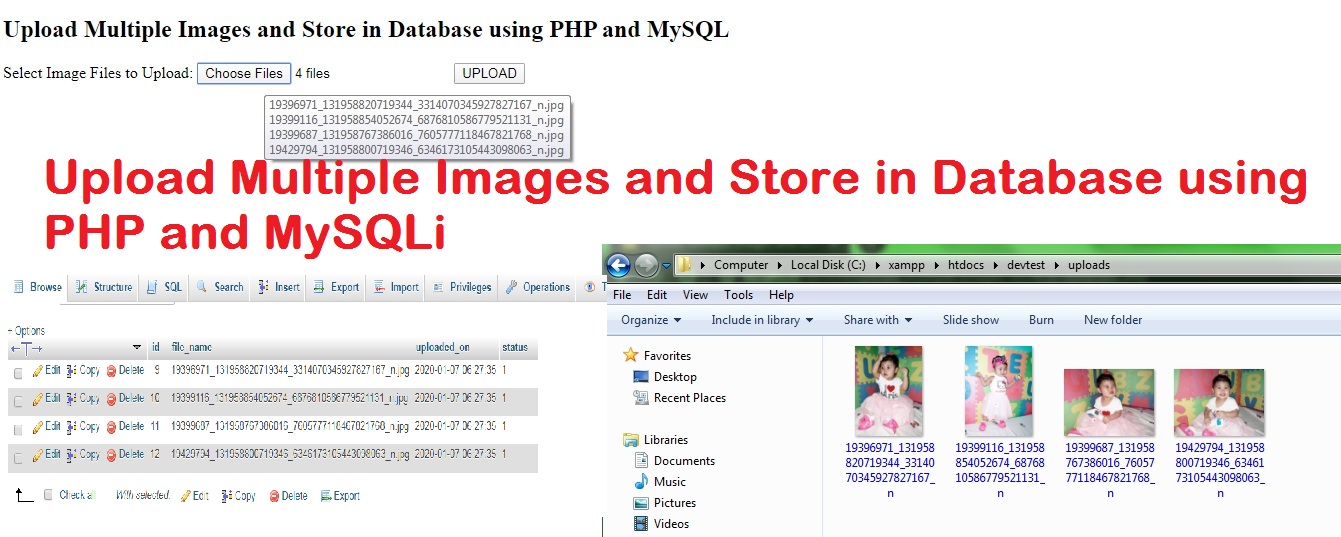
Task: Tick the checkbox for row id 10
Action: click(x=18, y=400)
